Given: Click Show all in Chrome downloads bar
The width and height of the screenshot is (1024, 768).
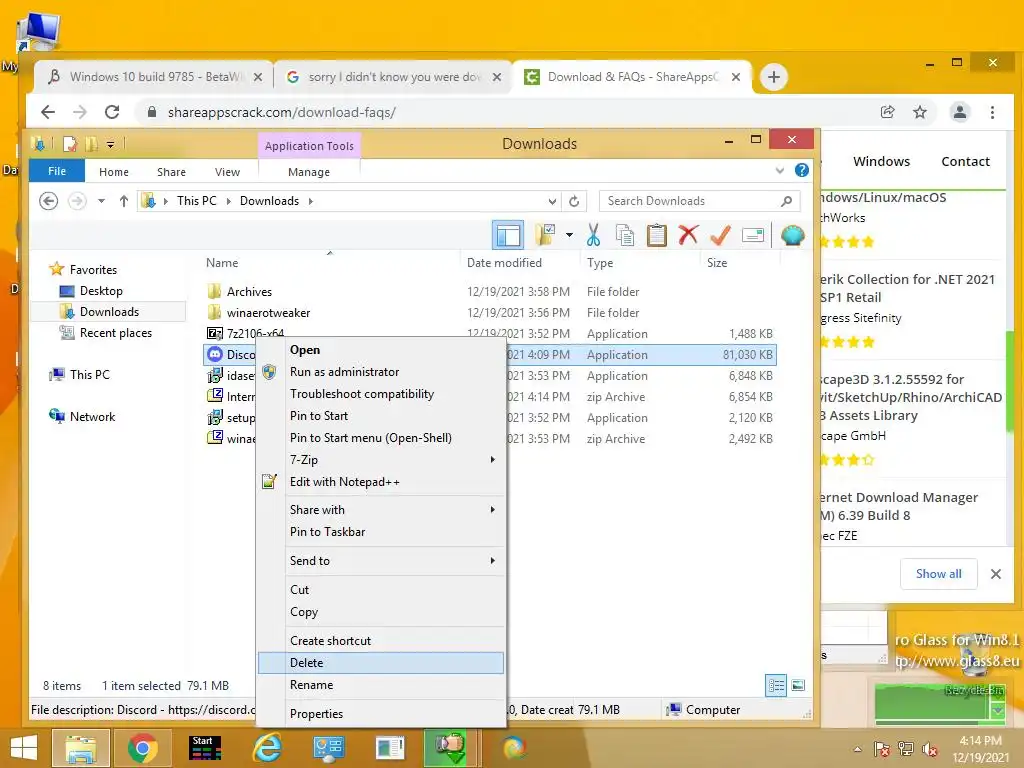Looking at the screenshot, I should pos(938,574).
